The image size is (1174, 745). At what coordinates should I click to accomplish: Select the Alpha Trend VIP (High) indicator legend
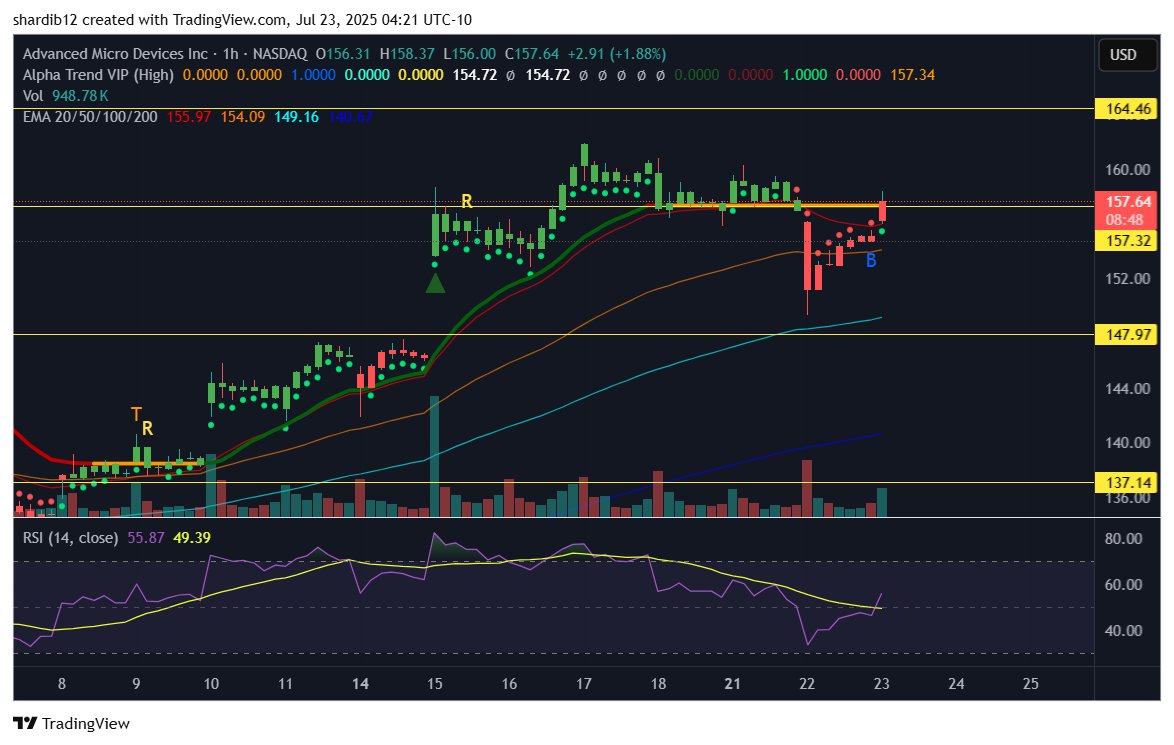click(98, 75)
